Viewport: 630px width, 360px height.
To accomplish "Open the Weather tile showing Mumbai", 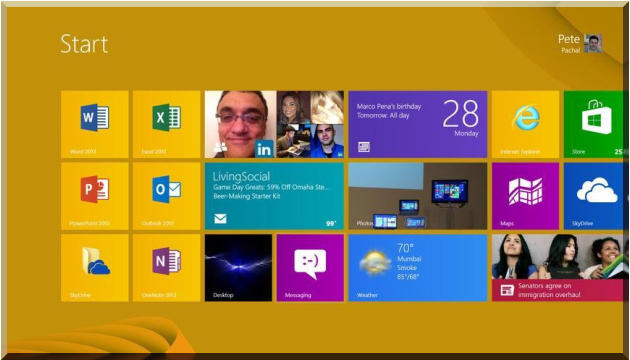I will click(x=418, y=268).
